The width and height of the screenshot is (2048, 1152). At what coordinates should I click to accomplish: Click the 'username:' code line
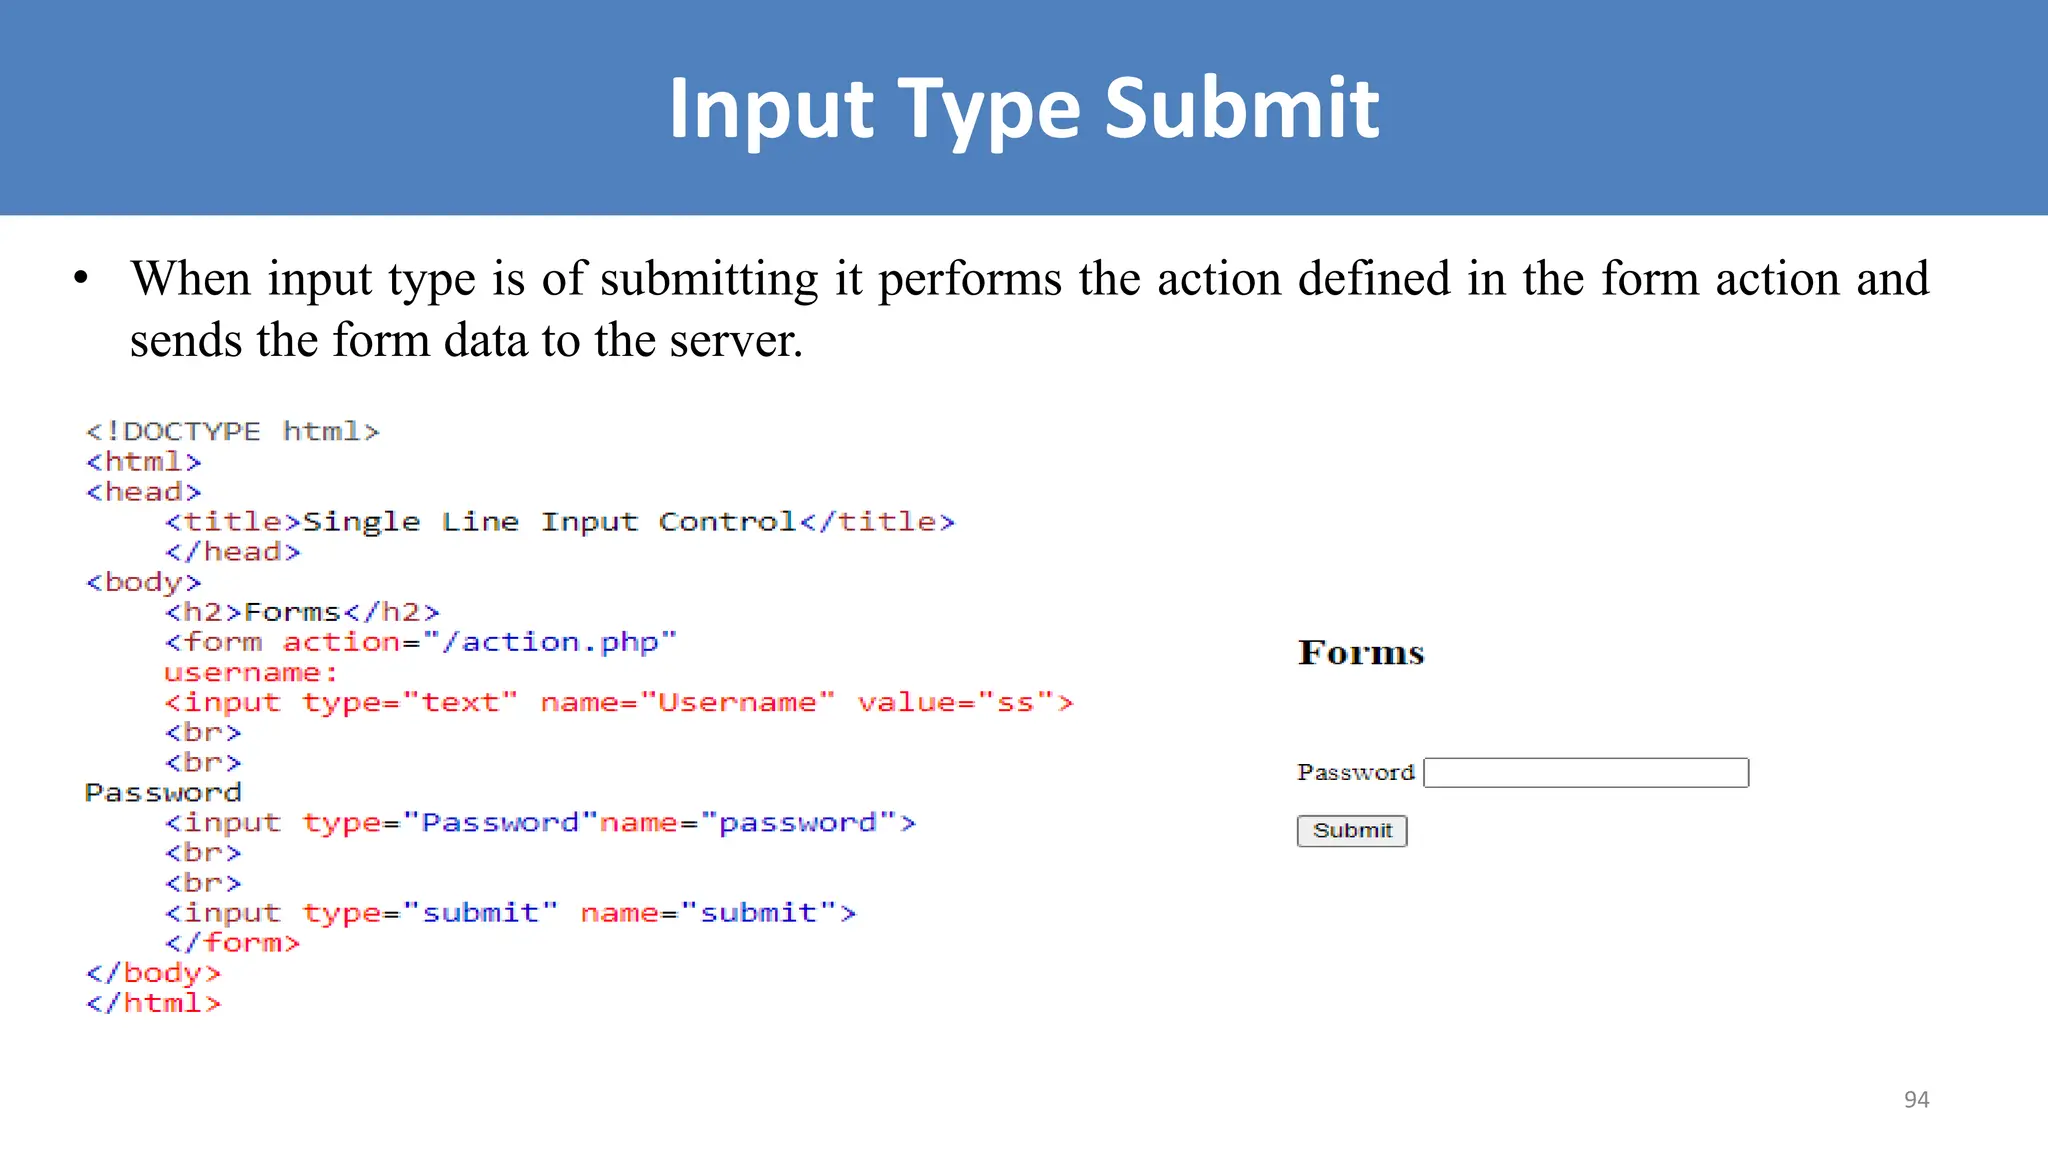tap(252, 673)
